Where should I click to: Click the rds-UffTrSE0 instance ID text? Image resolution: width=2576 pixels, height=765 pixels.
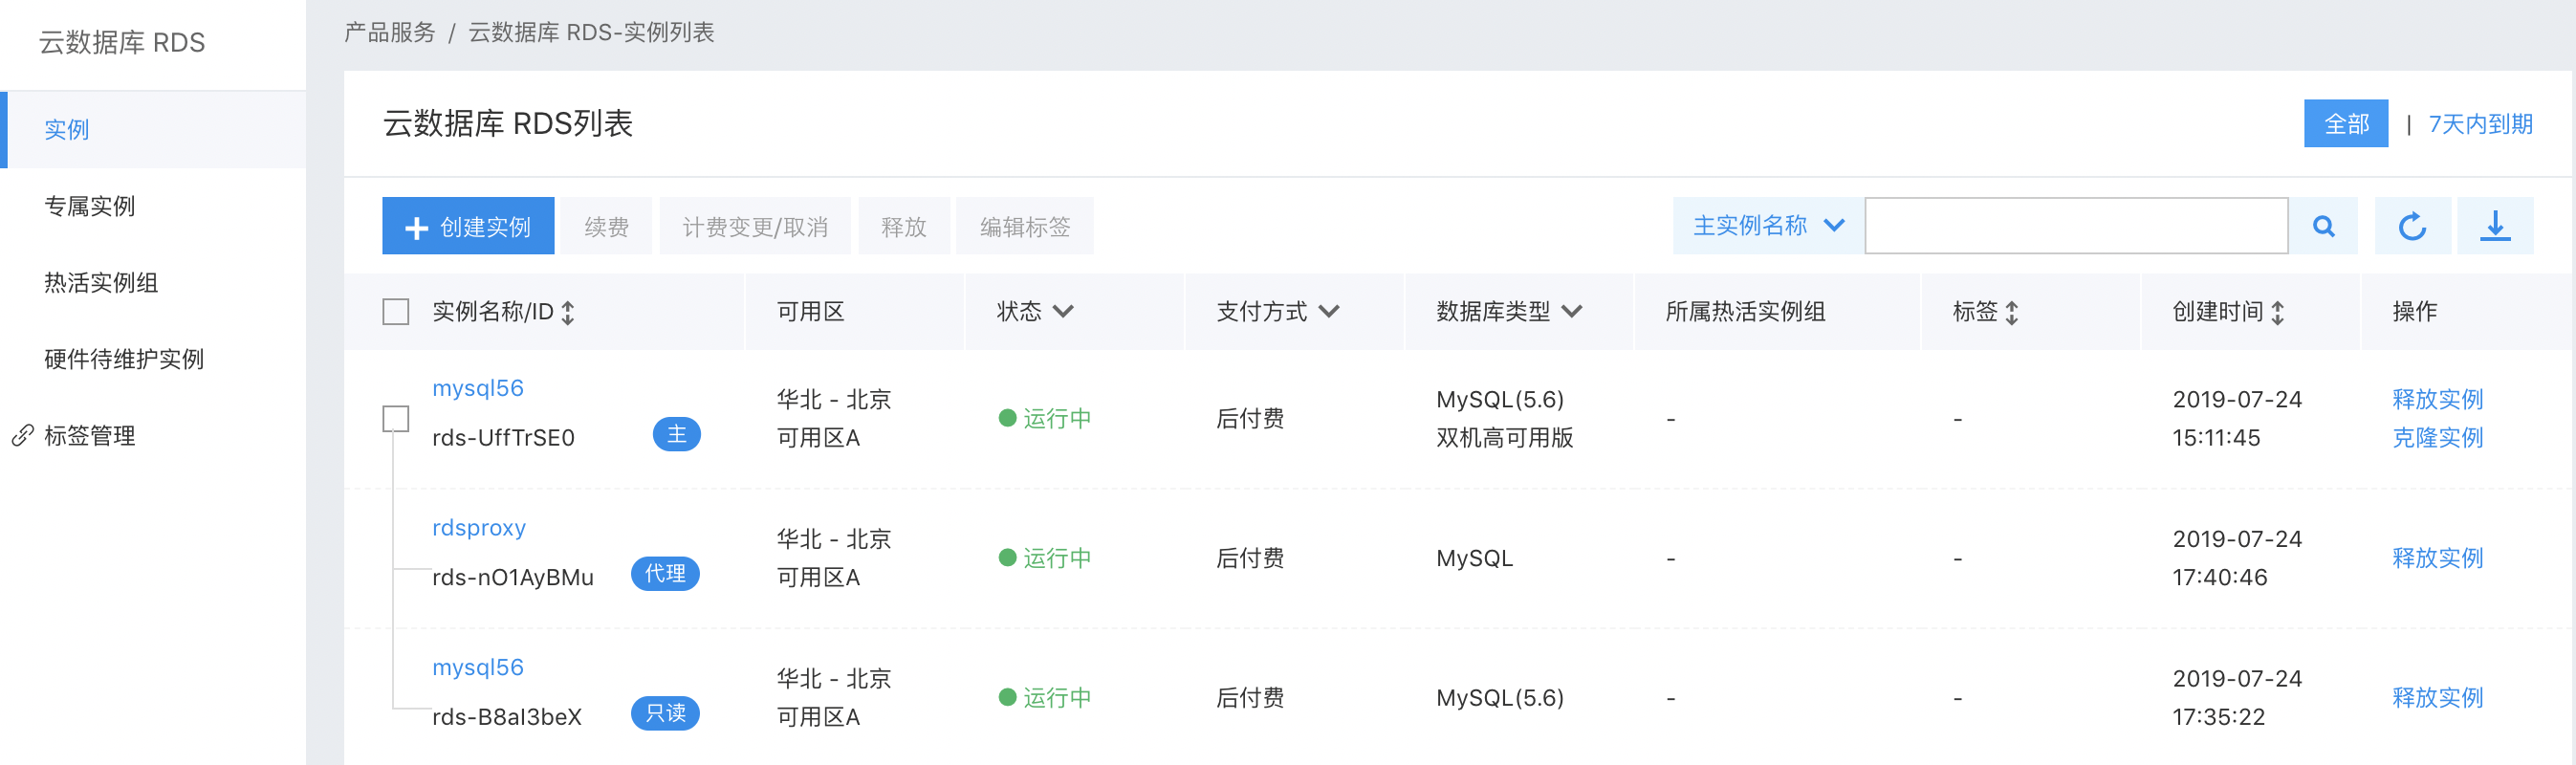(x=503, y=438)
